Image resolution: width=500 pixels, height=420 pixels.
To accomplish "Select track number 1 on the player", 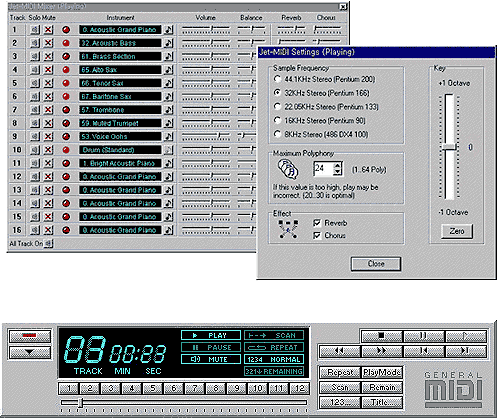I will 69,388.
